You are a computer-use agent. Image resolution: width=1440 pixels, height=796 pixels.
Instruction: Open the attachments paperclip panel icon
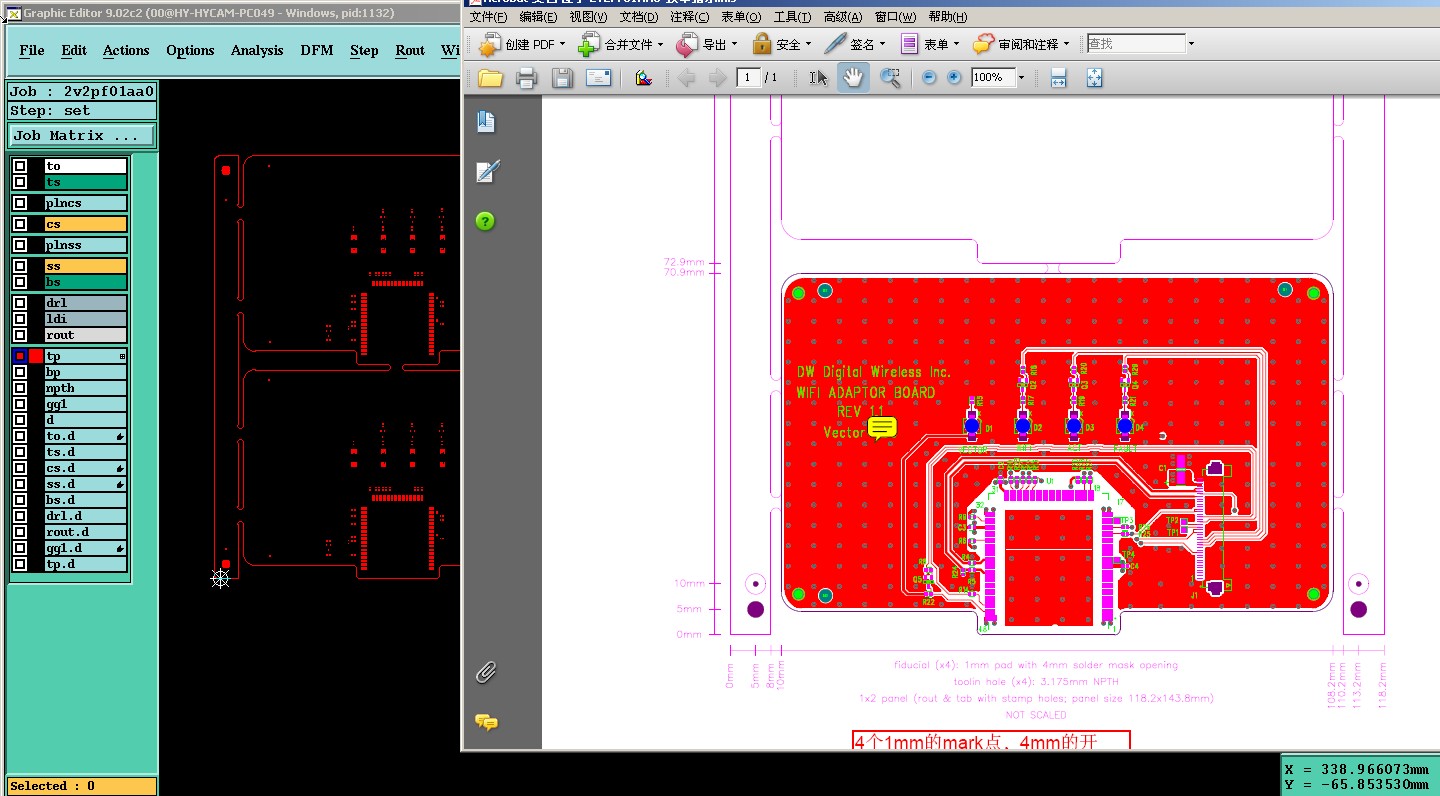coord(486,672)
